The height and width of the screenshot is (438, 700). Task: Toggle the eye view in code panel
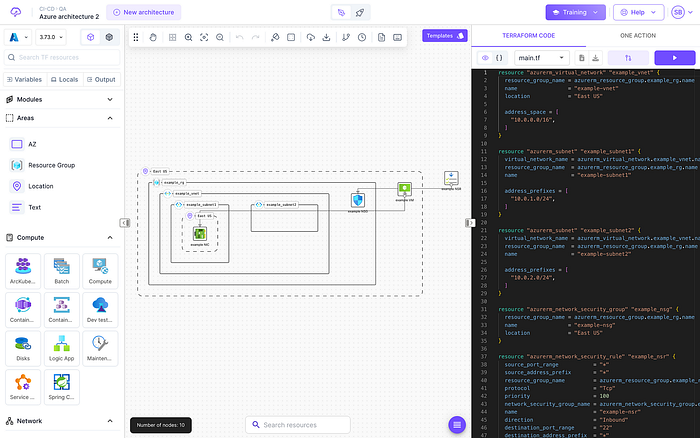(x=485, y=58)
